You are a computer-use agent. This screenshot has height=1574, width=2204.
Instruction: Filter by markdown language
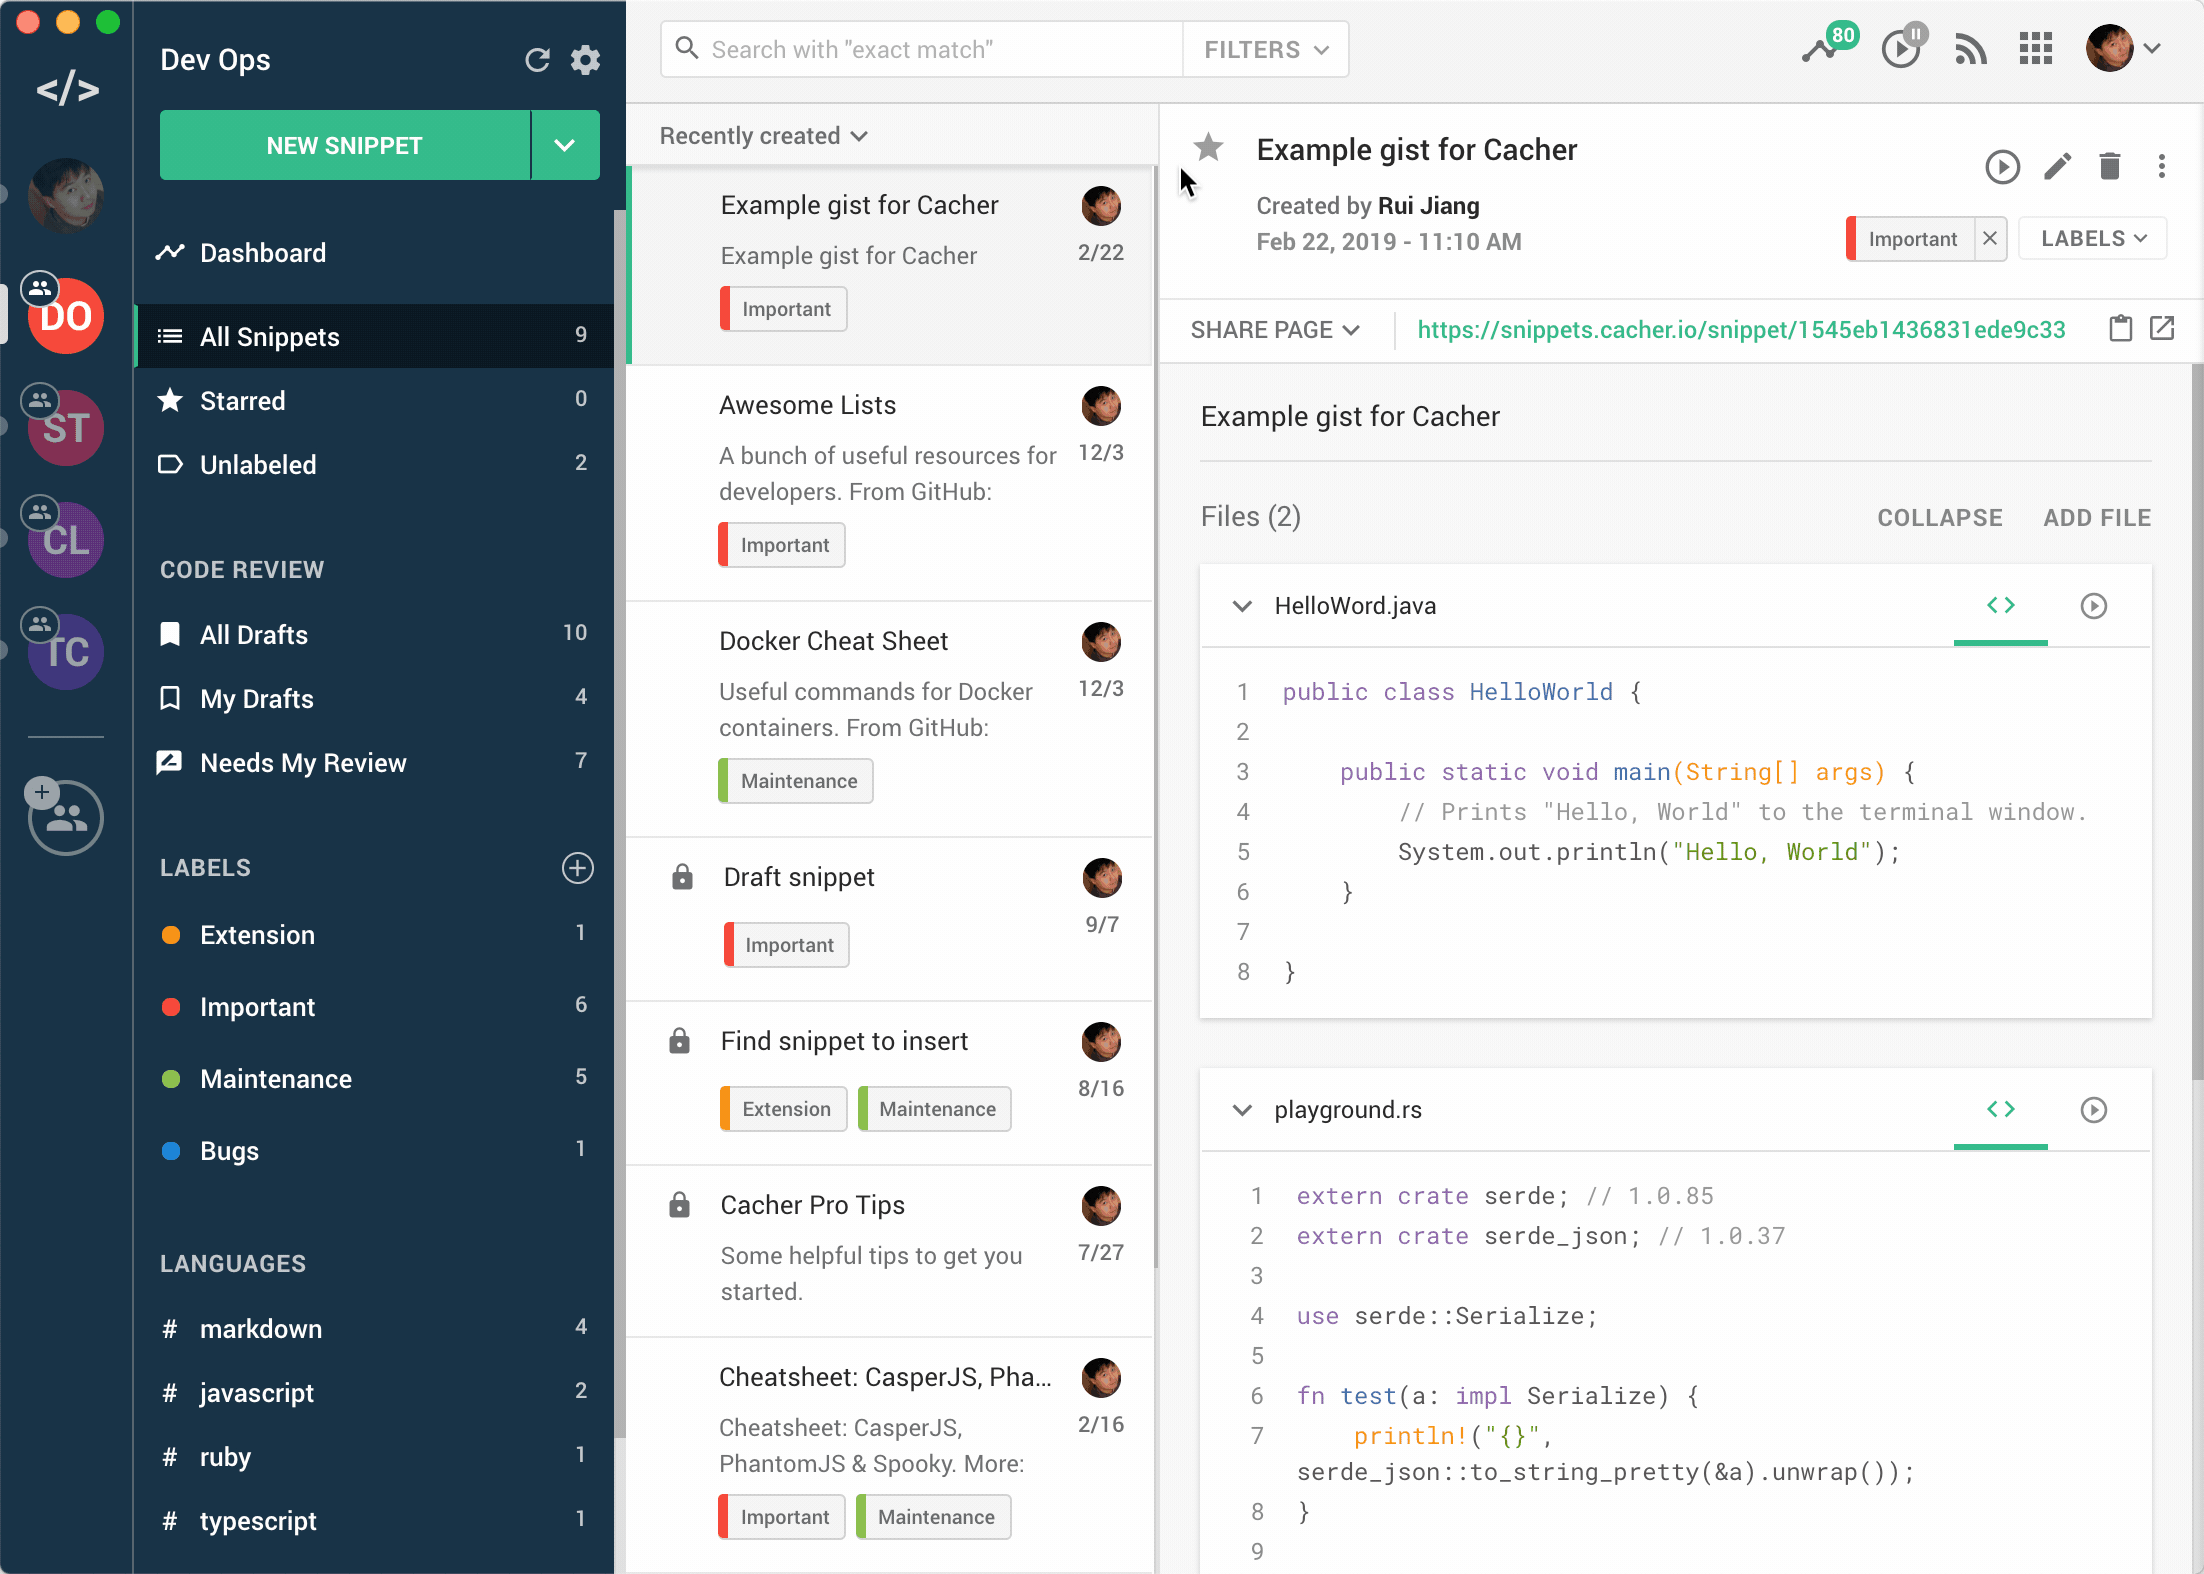(x=374, y=1328)
